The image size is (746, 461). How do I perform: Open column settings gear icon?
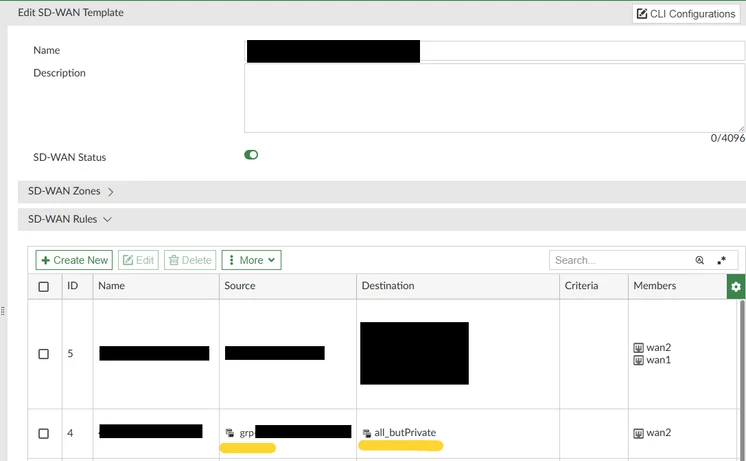(x=736, y=286)
